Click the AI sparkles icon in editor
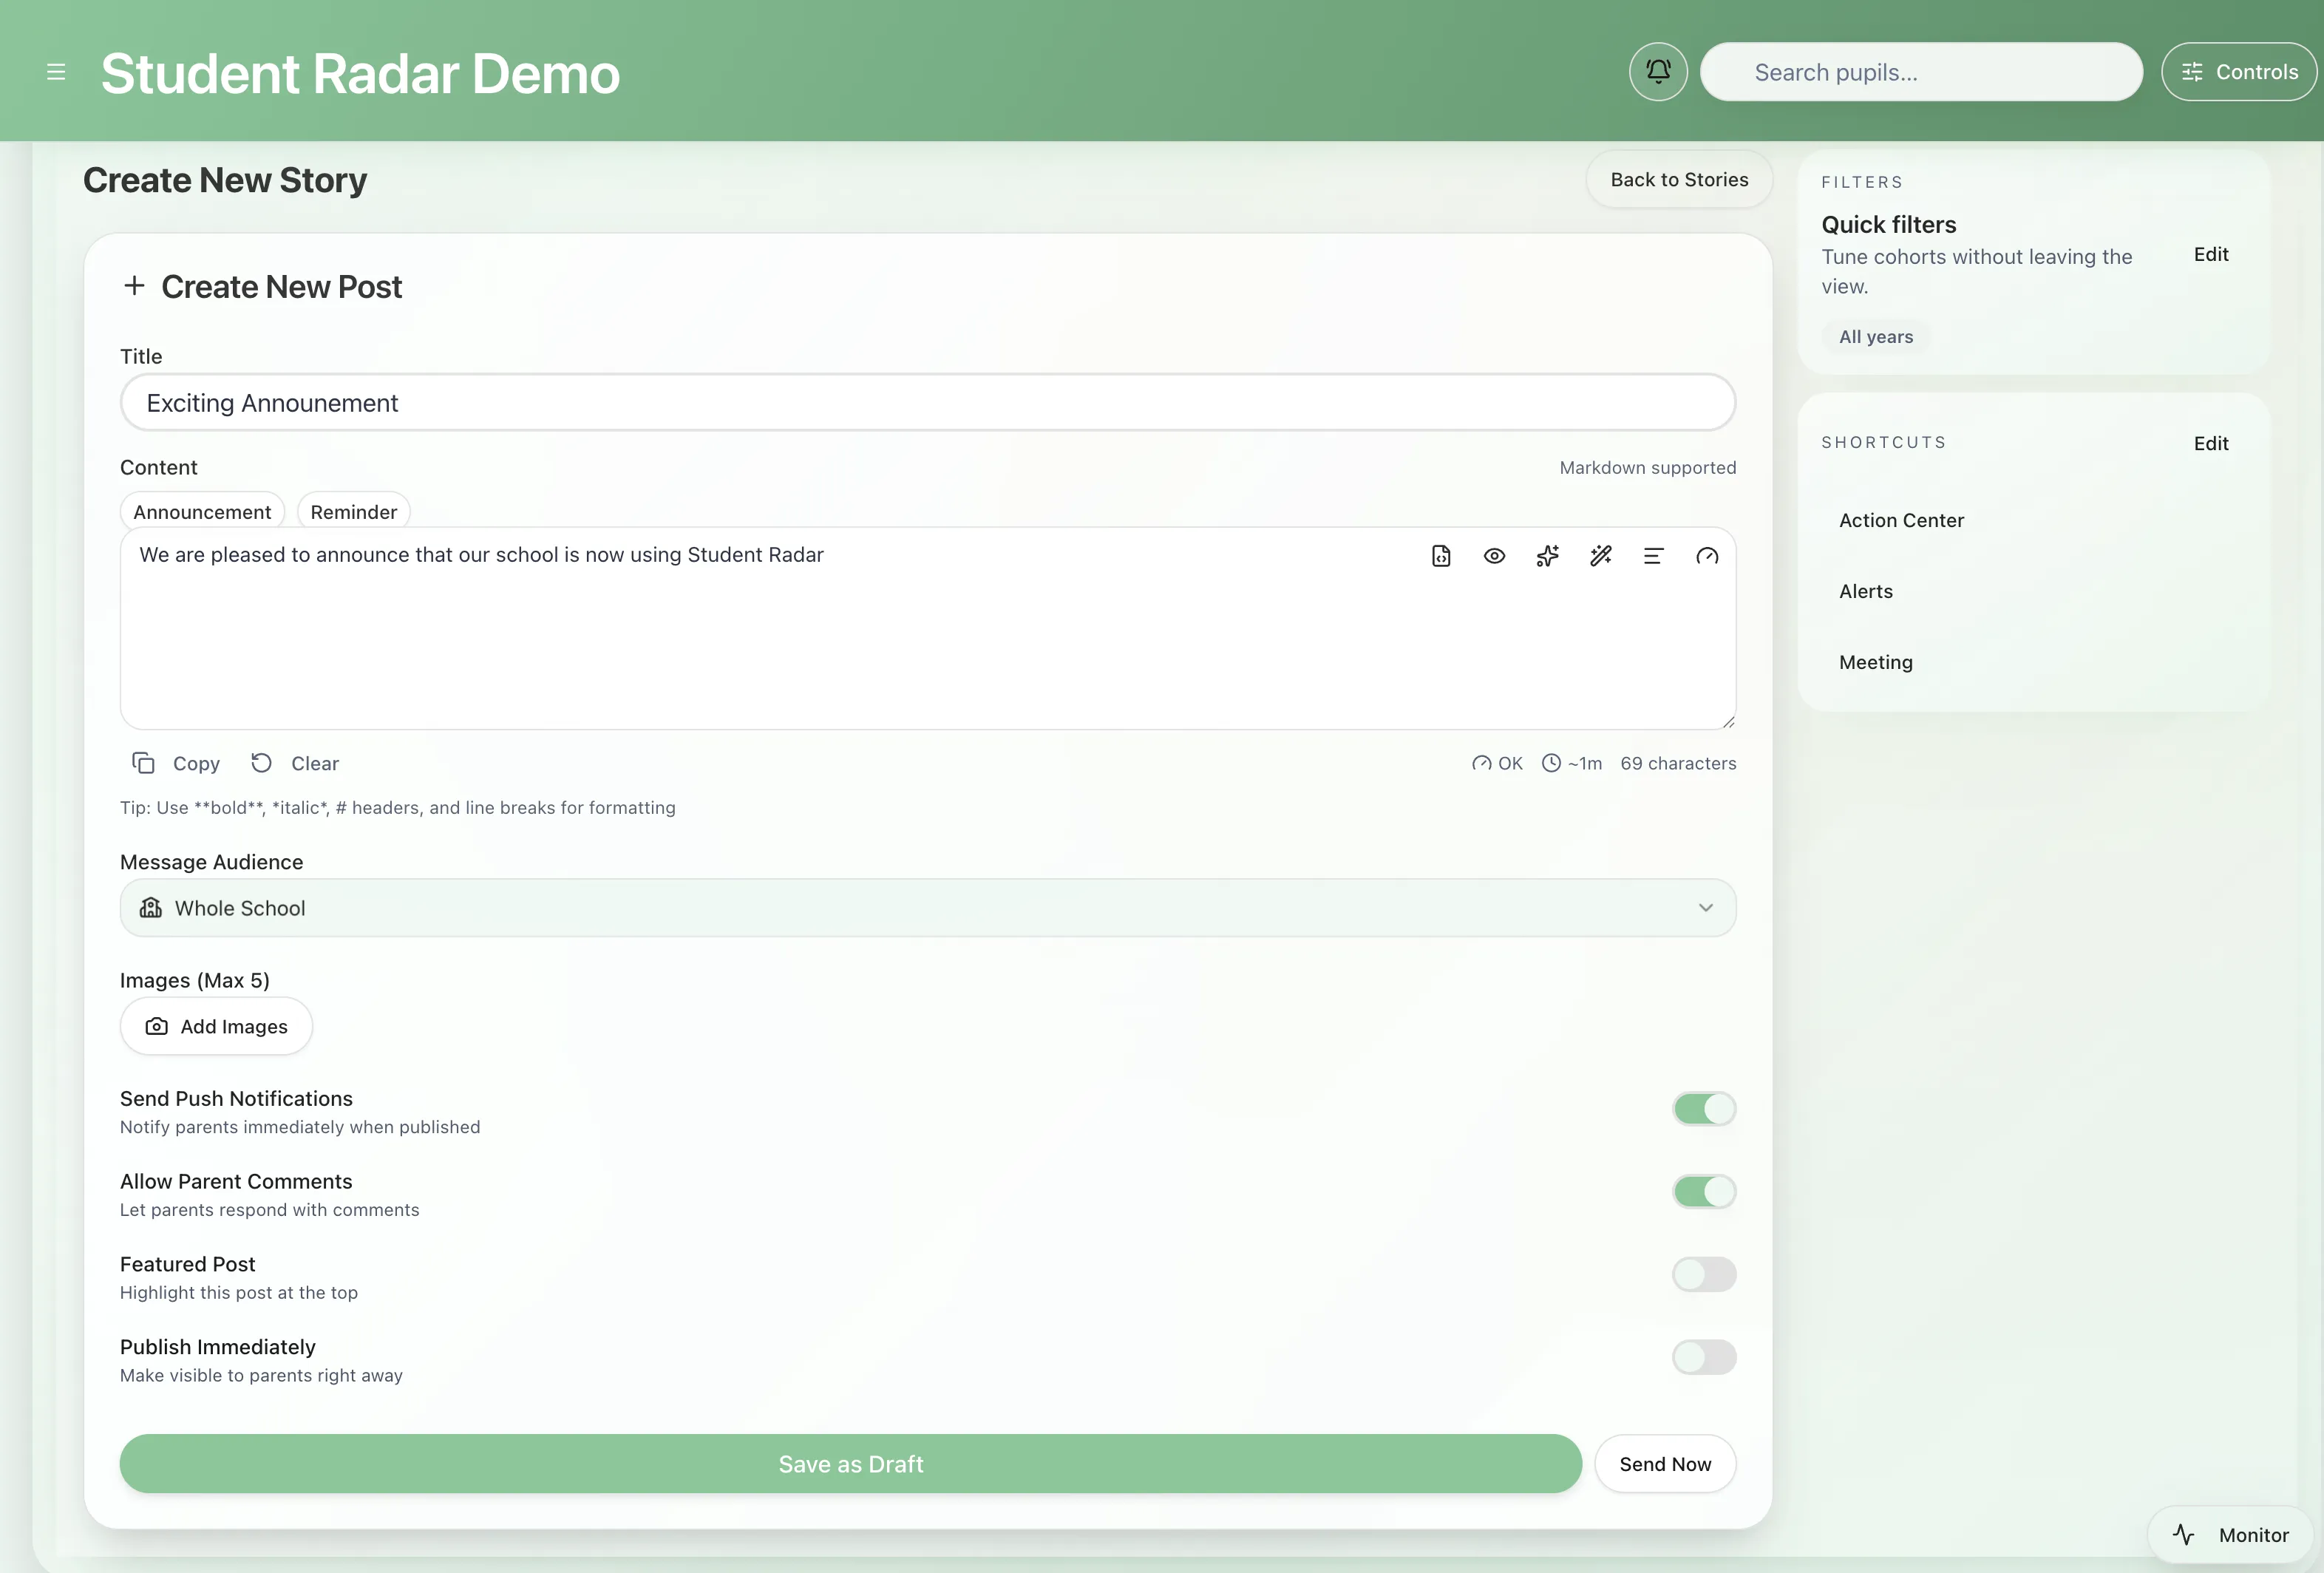Viewport: 2324px width, 1573px height. [1547, 556]
